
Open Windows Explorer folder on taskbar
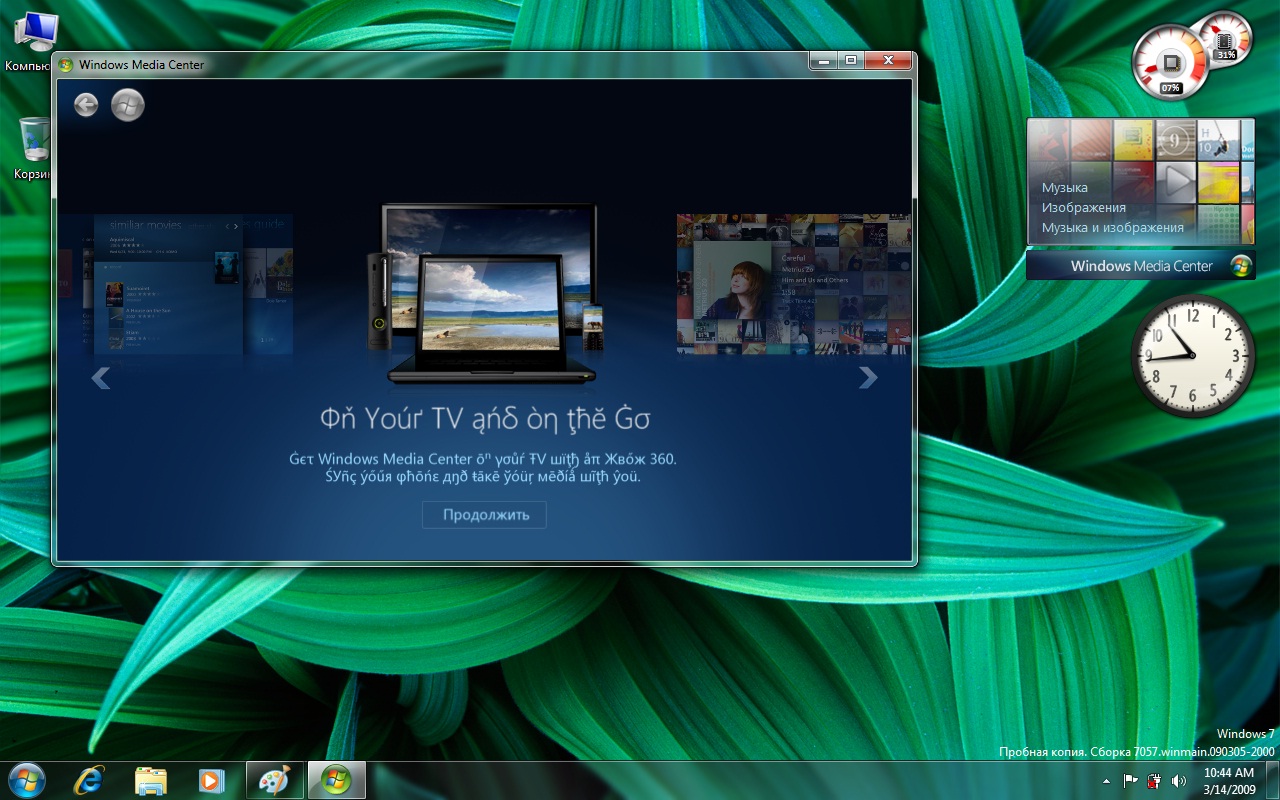(x=150, y=780)
